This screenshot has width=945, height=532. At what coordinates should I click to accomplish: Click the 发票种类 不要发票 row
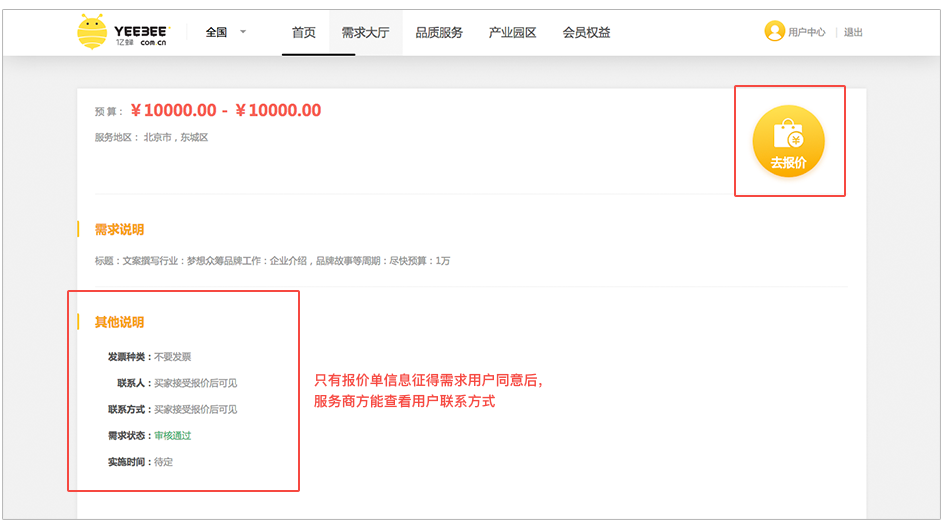click(x=150, y=357)
